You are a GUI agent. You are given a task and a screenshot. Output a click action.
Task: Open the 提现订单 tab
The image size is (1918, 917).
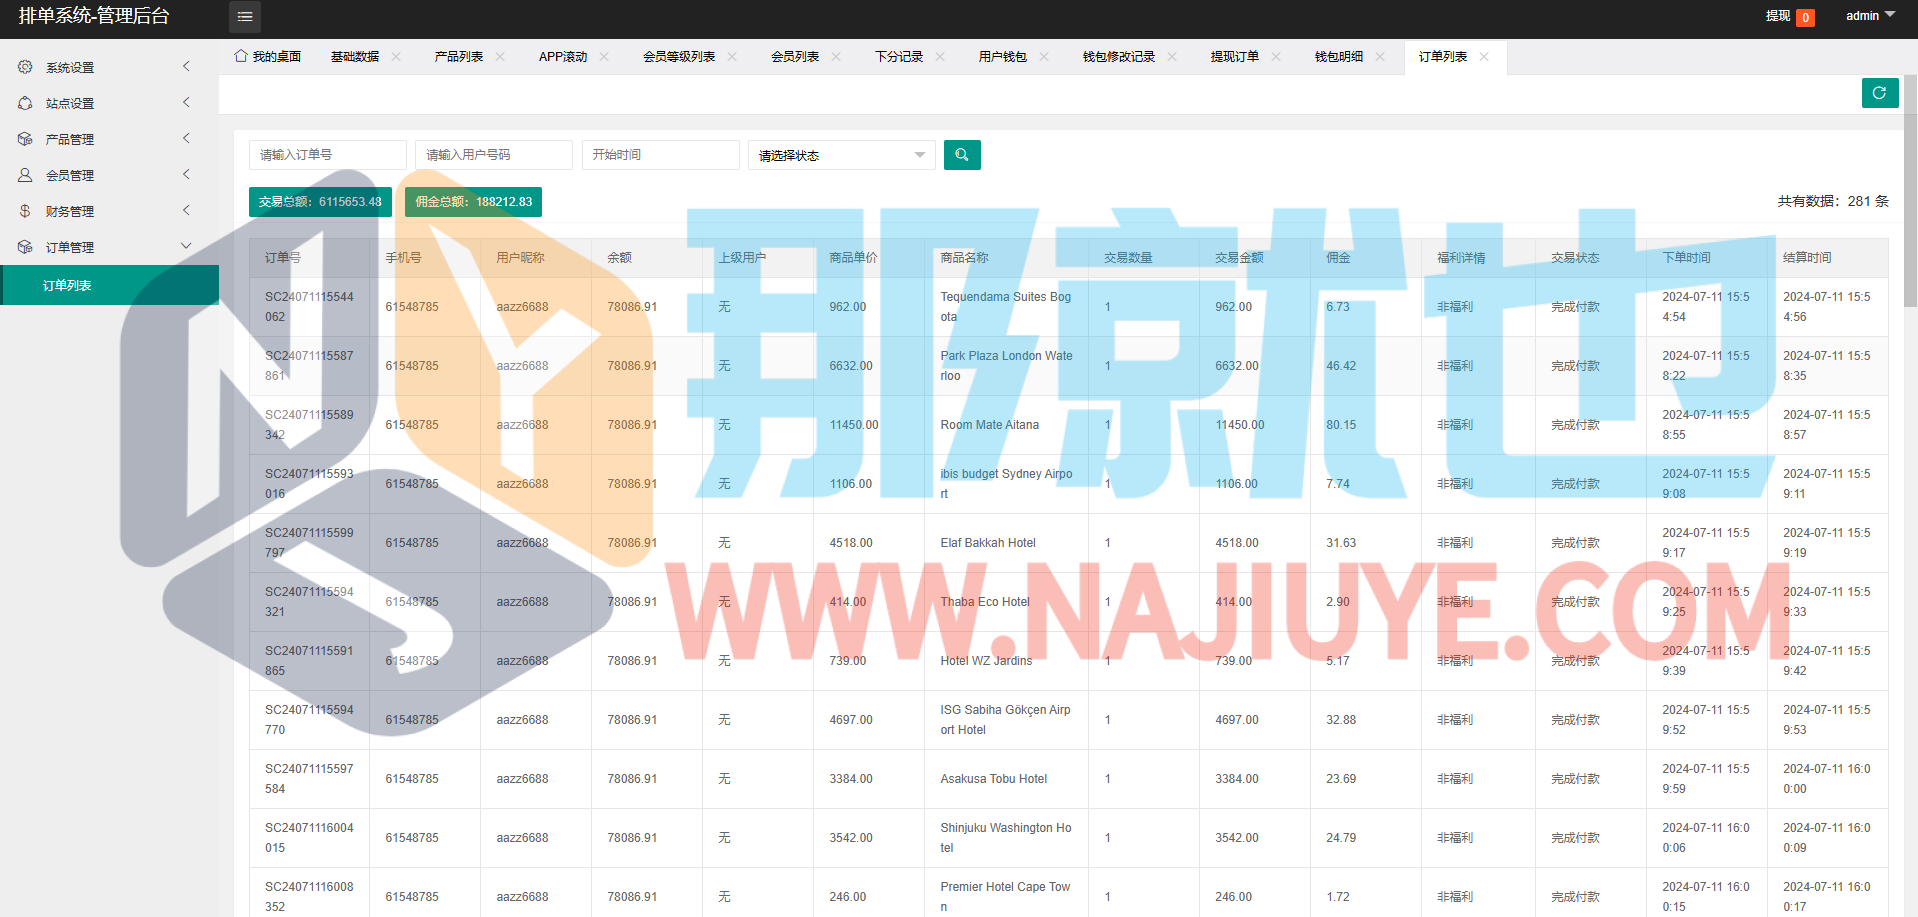point(1234,57)
